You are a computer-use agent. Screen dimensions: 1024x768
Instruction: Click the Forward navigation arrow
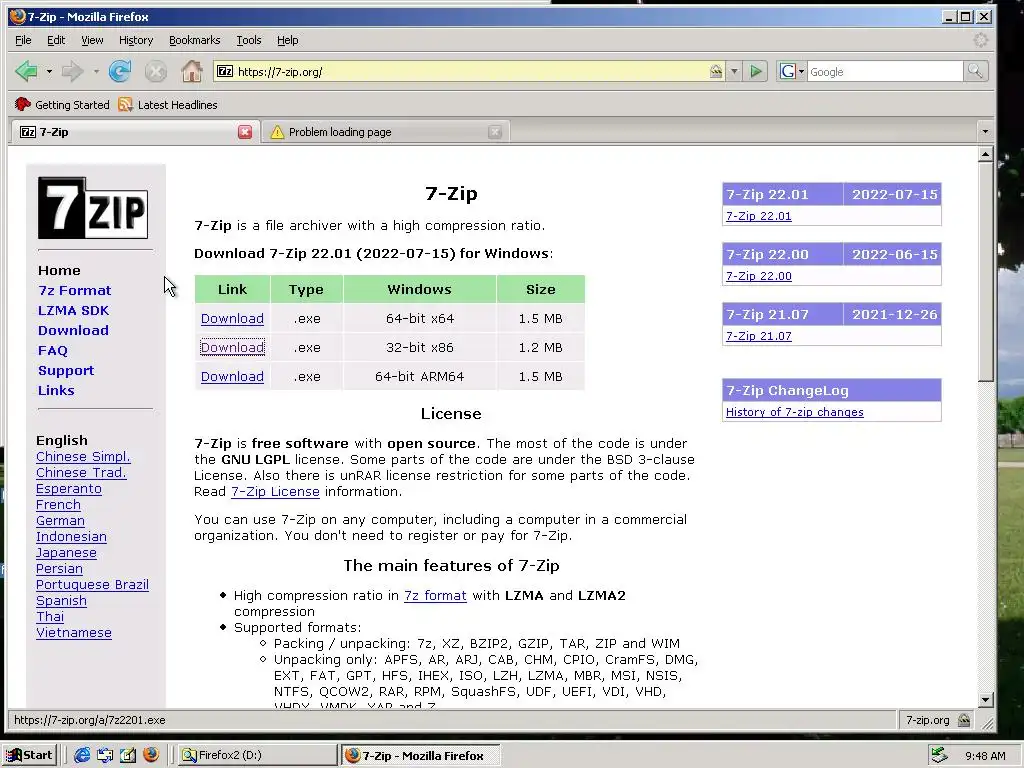tap(72, 71)
